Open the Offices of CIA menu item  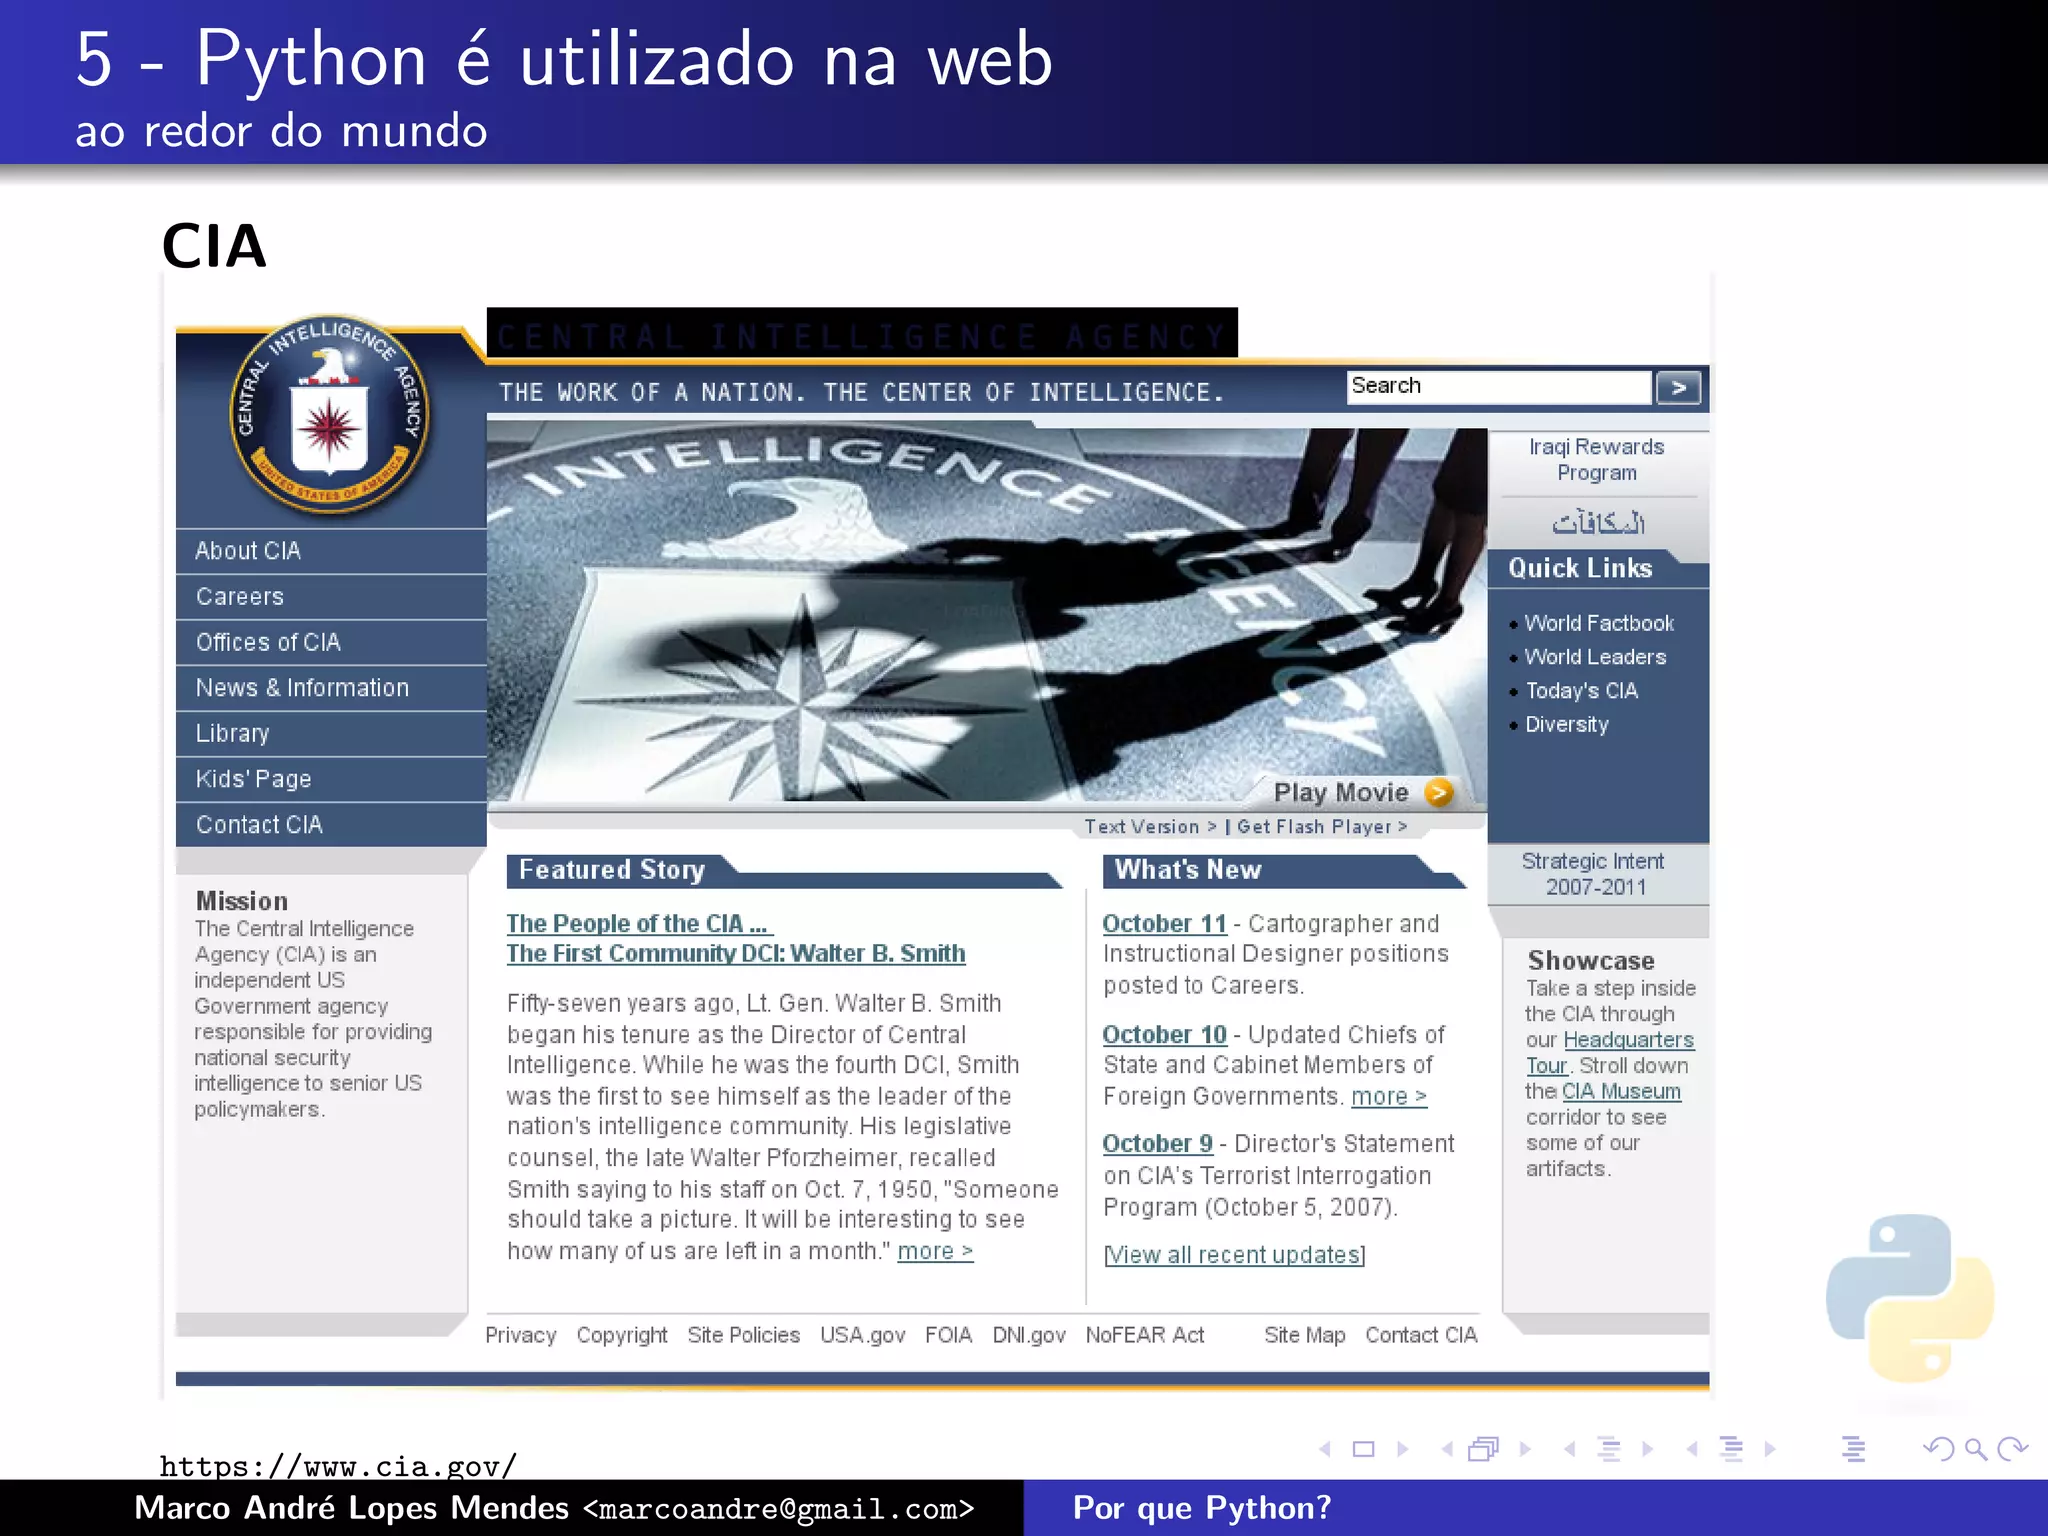tap(331, 643)
